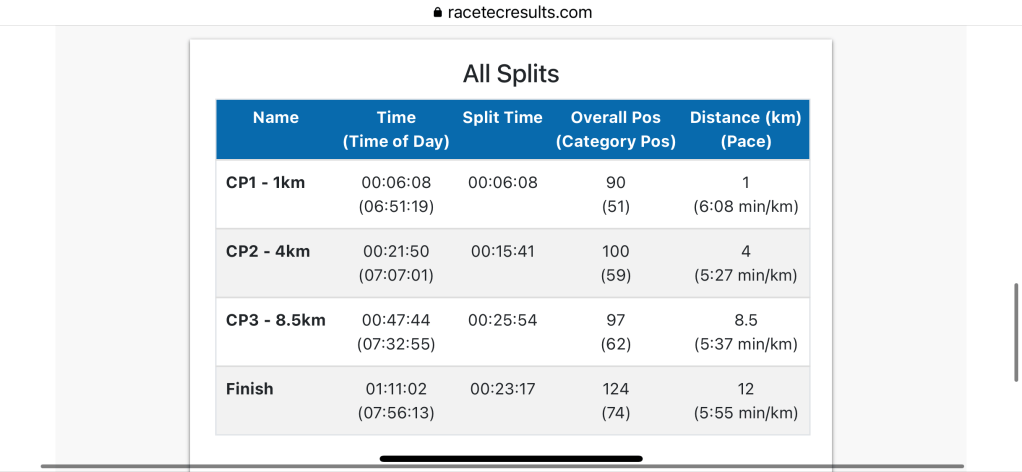Click the Finish row label
This screenshot has height=472, width=1022.
click(250, 389)
